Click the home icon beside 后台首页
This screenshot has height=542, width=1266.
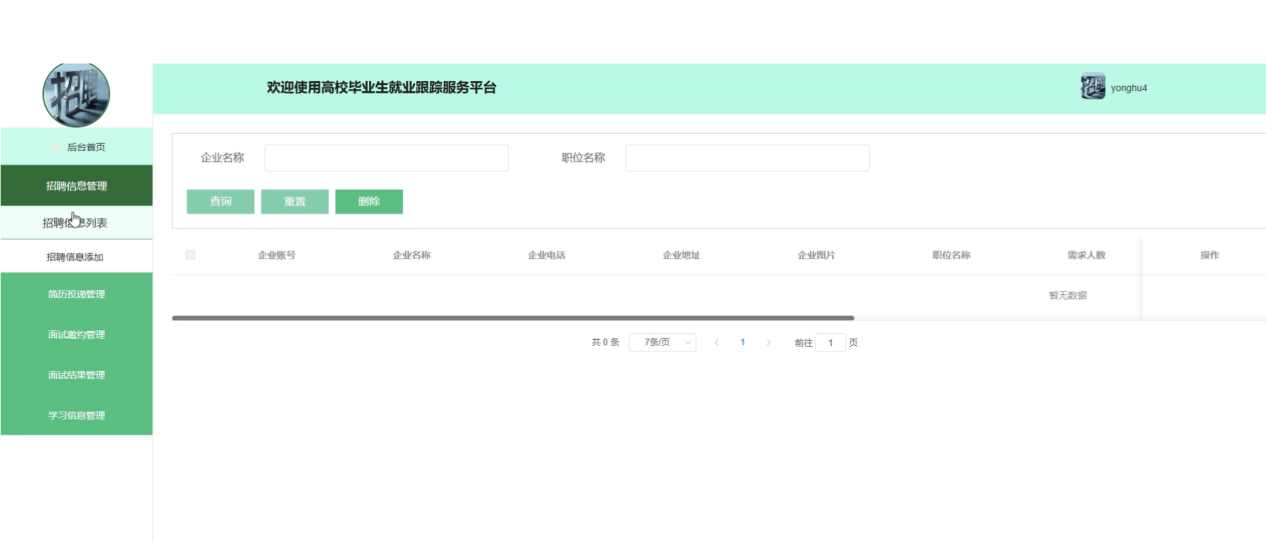click(55, 148)
